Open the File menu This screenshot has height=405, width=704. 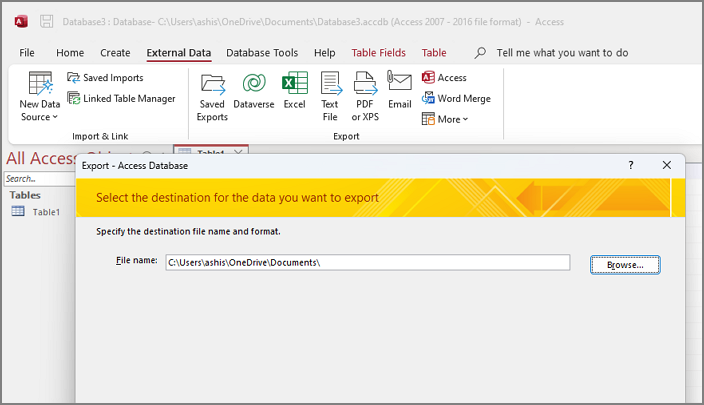(27, 52)
